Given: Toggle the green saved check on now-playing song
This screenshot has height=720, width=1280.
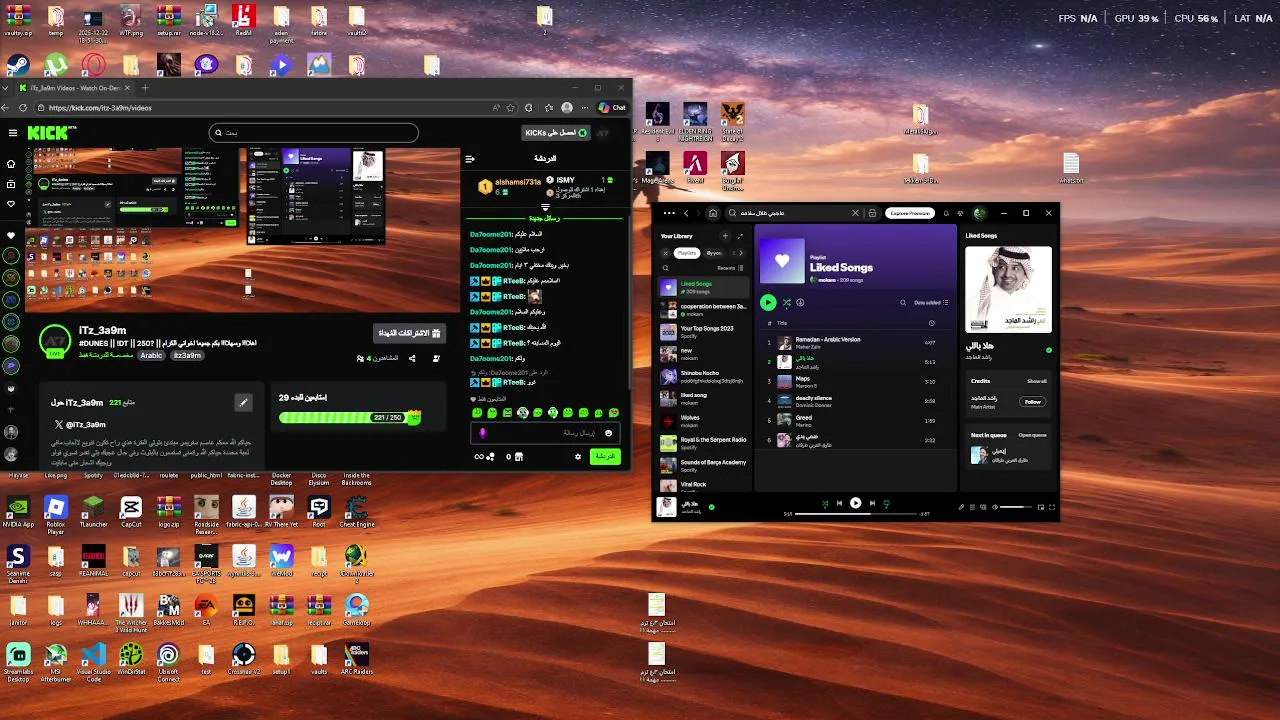Looking at the screenshot, I should [712, 507].
